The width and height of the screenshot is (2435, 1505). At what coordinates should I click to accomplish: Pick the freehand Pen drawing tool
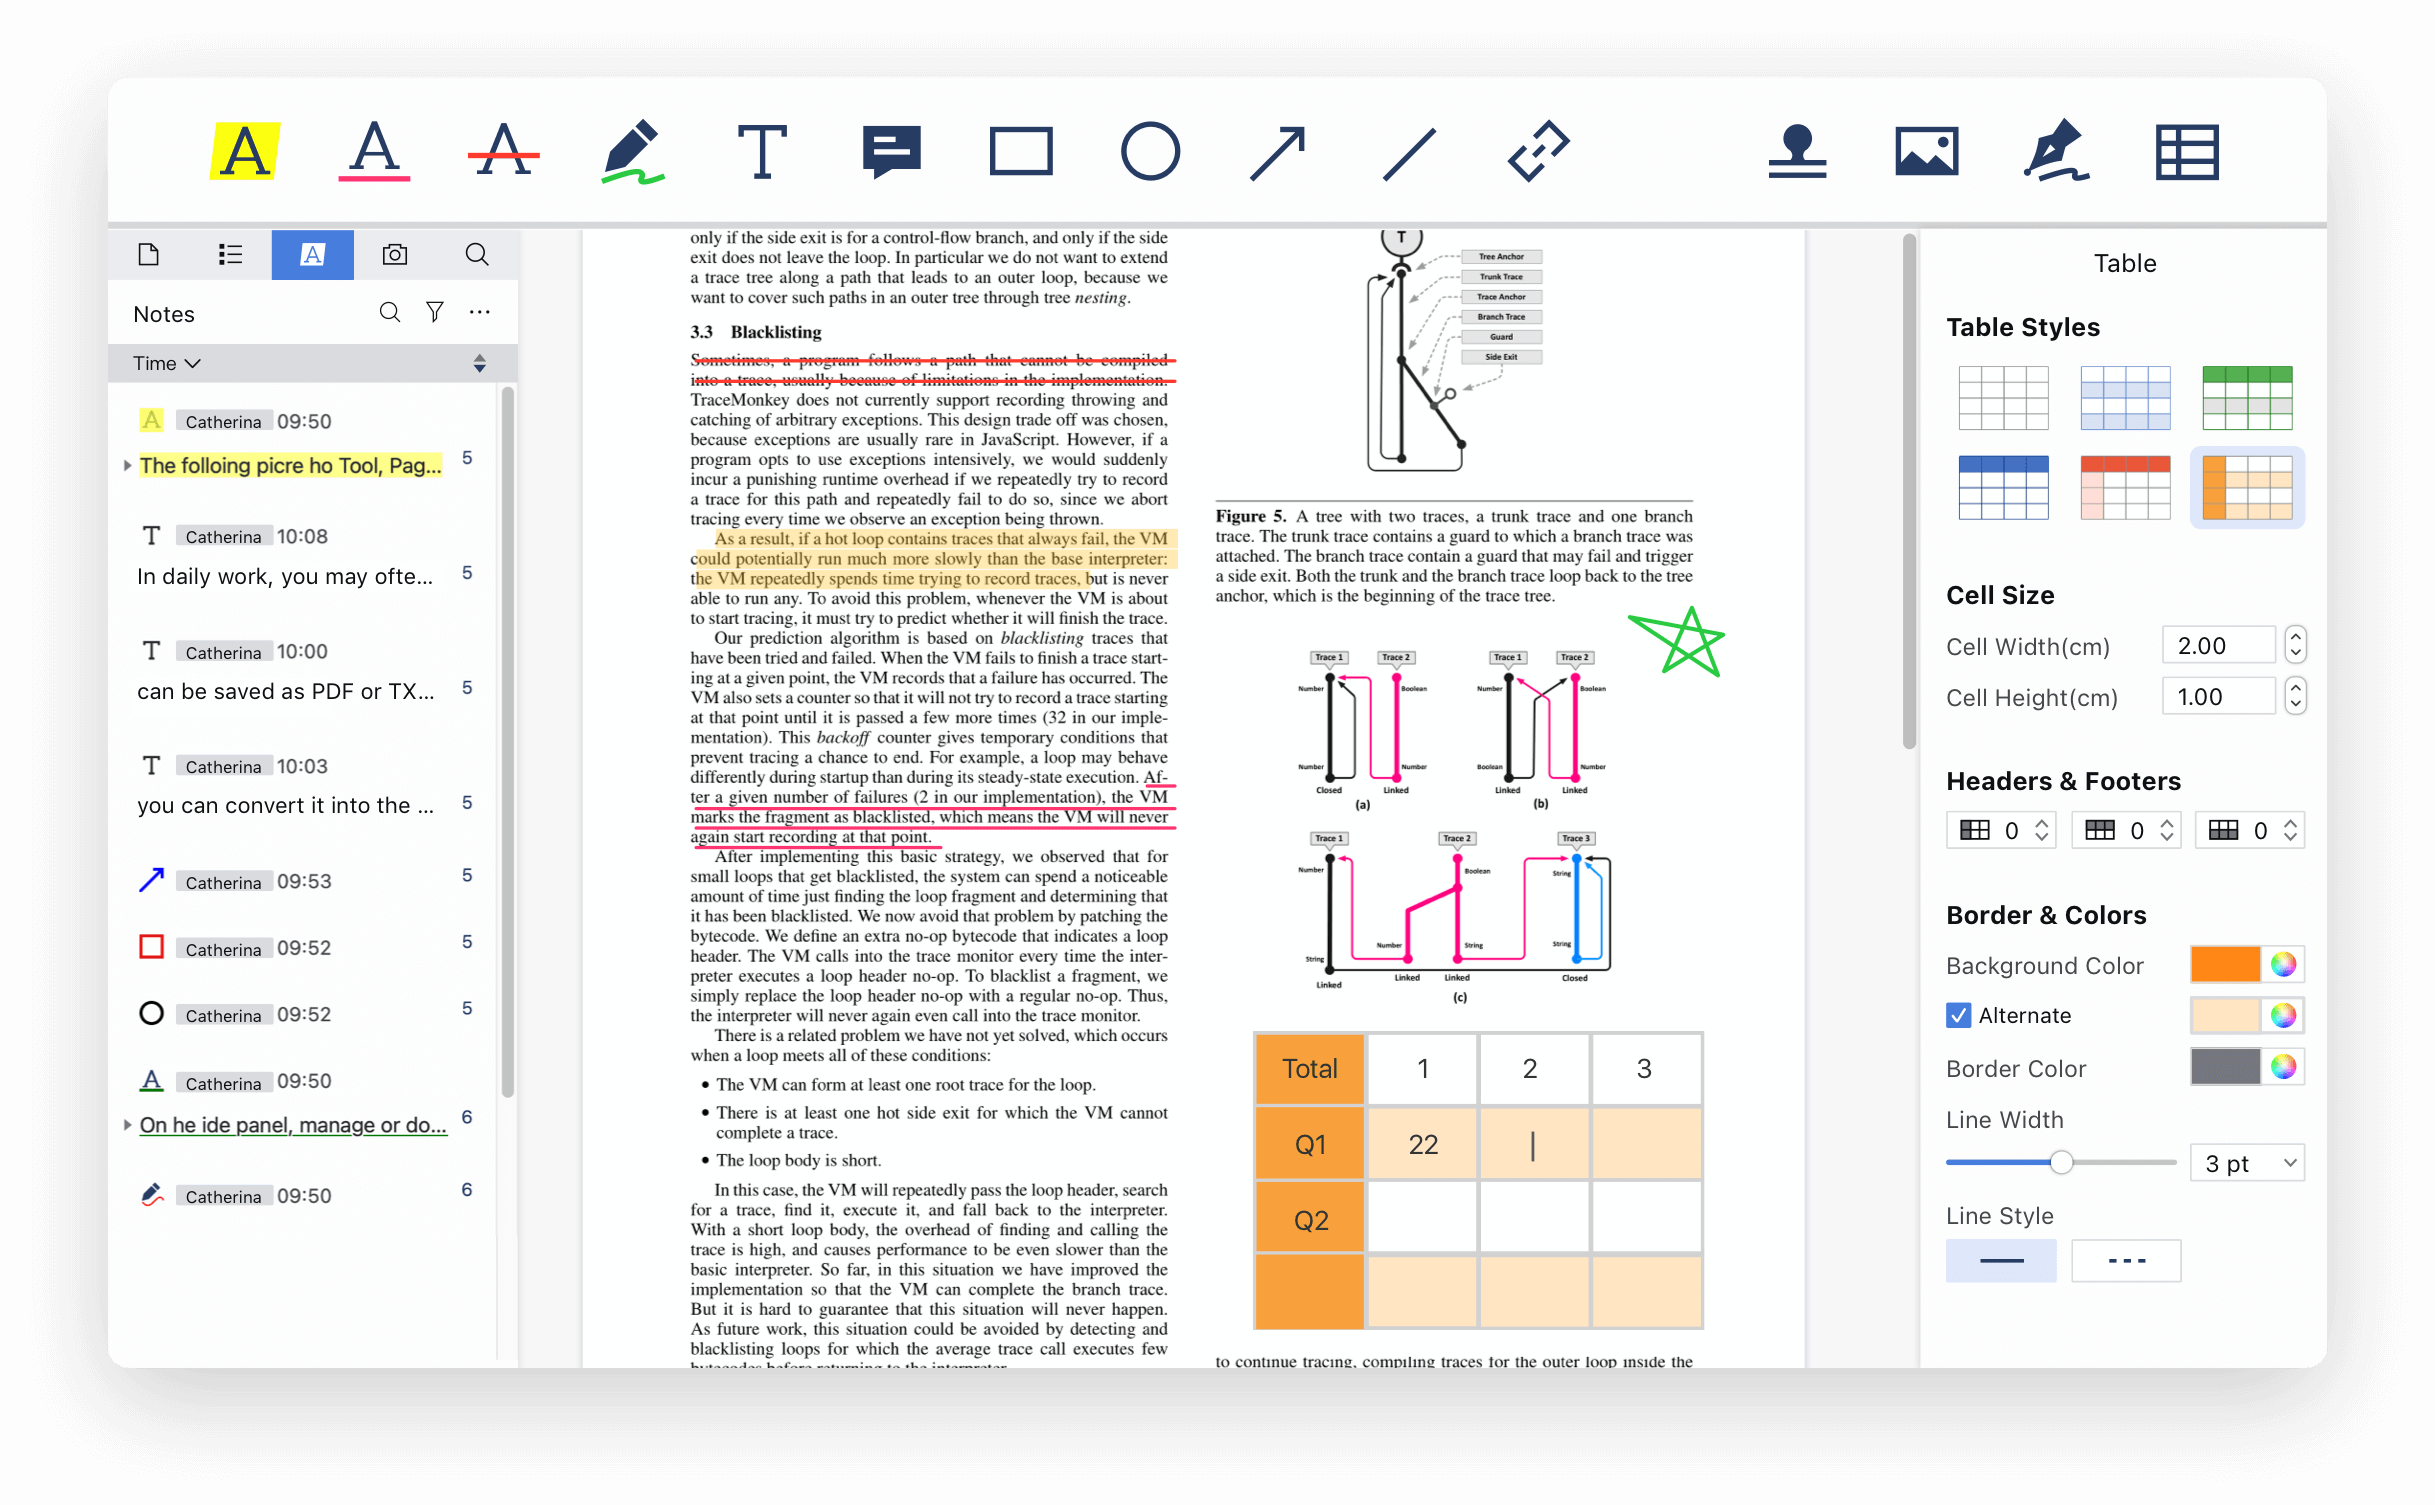pyautogui.click(x=632, y=152)
